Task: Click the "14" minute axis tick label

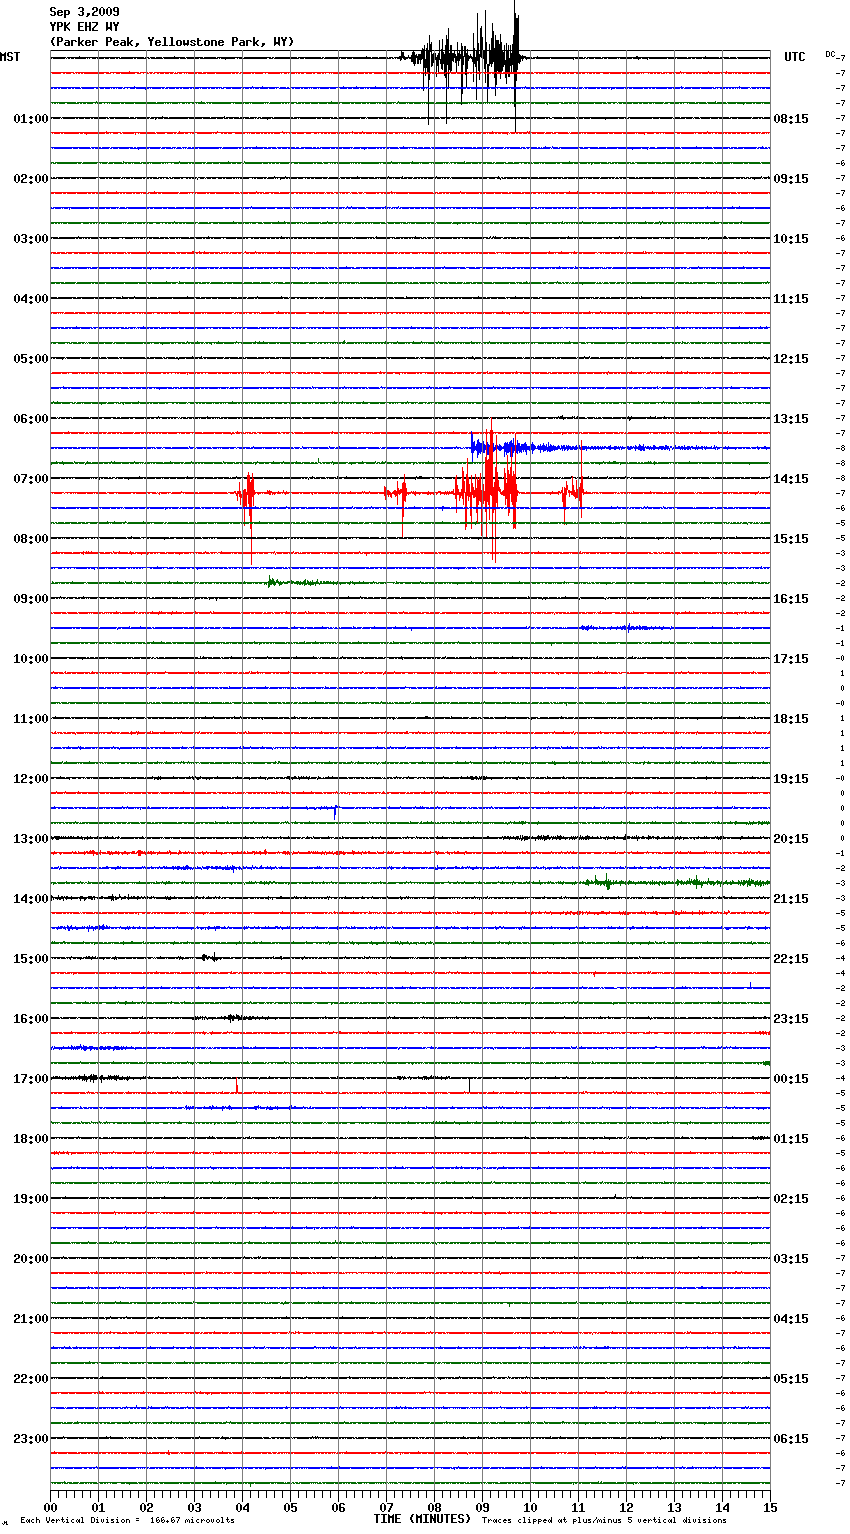Action: [x=723, y=1507]
